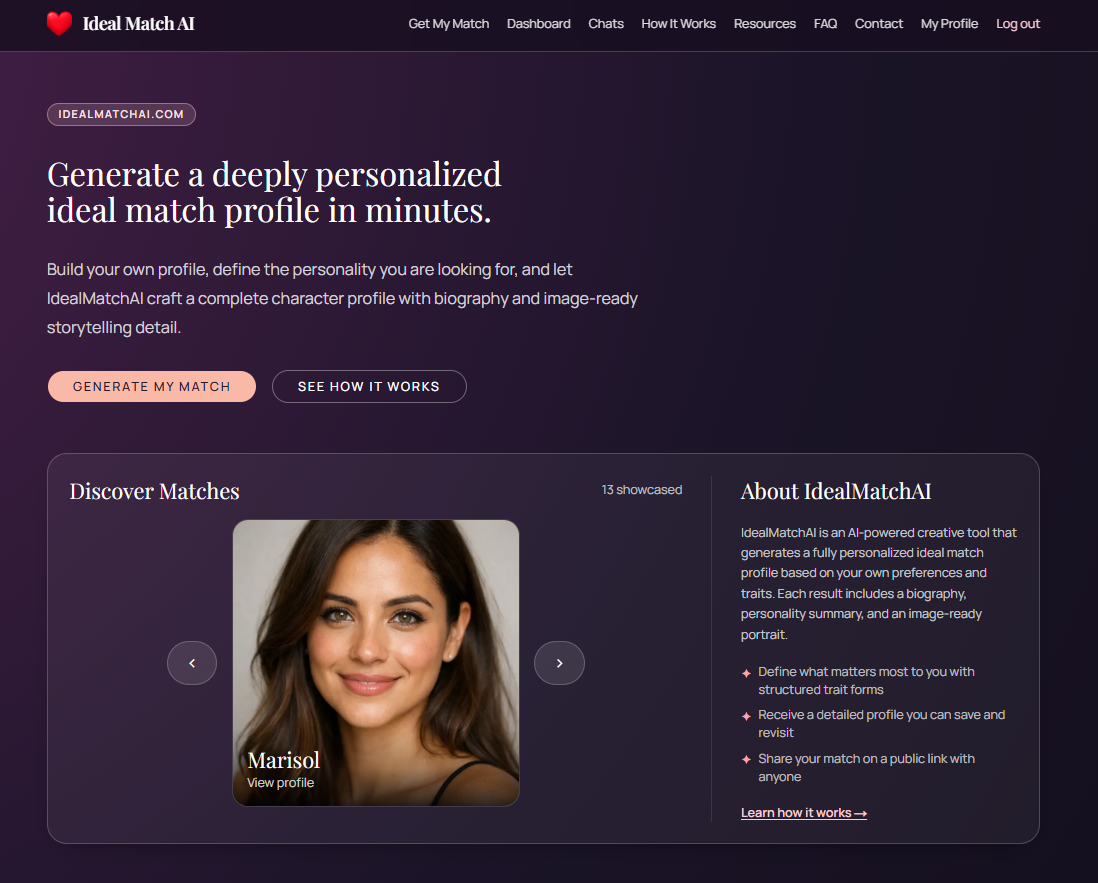Select How It Works in navigation
Screen dimensions: 1098x883
coord(679,24)
